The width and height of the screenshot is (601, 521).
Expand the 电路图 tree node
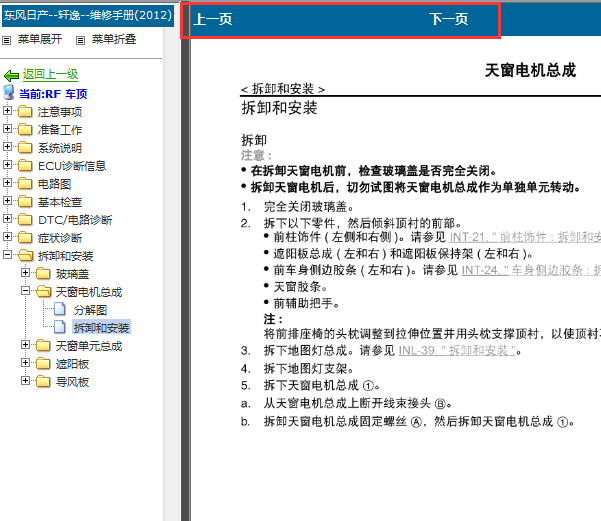click(7, 182)
